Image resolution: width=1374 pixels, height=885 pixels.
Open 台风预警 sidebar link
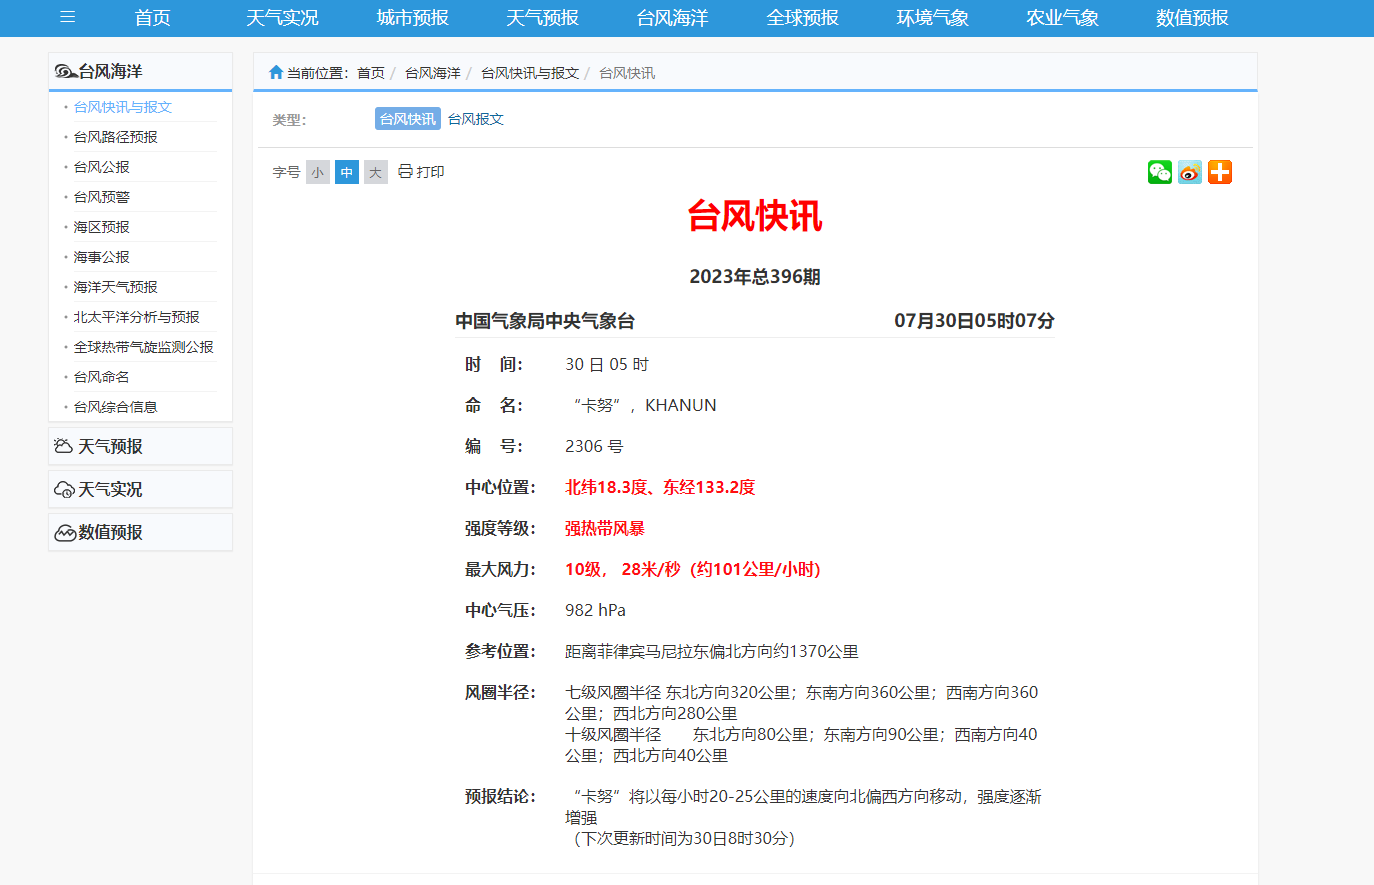pyautogui.click(x=101, y=197)
